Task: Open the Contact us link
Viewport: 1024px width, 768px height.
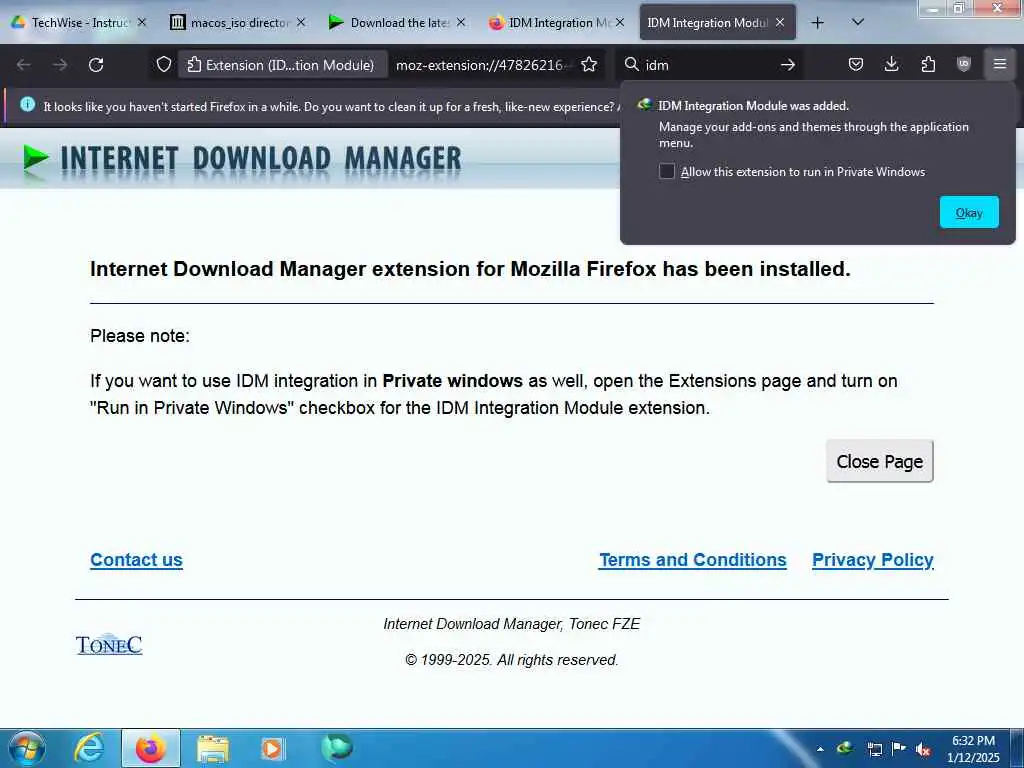Action: (x=136, y=560)
